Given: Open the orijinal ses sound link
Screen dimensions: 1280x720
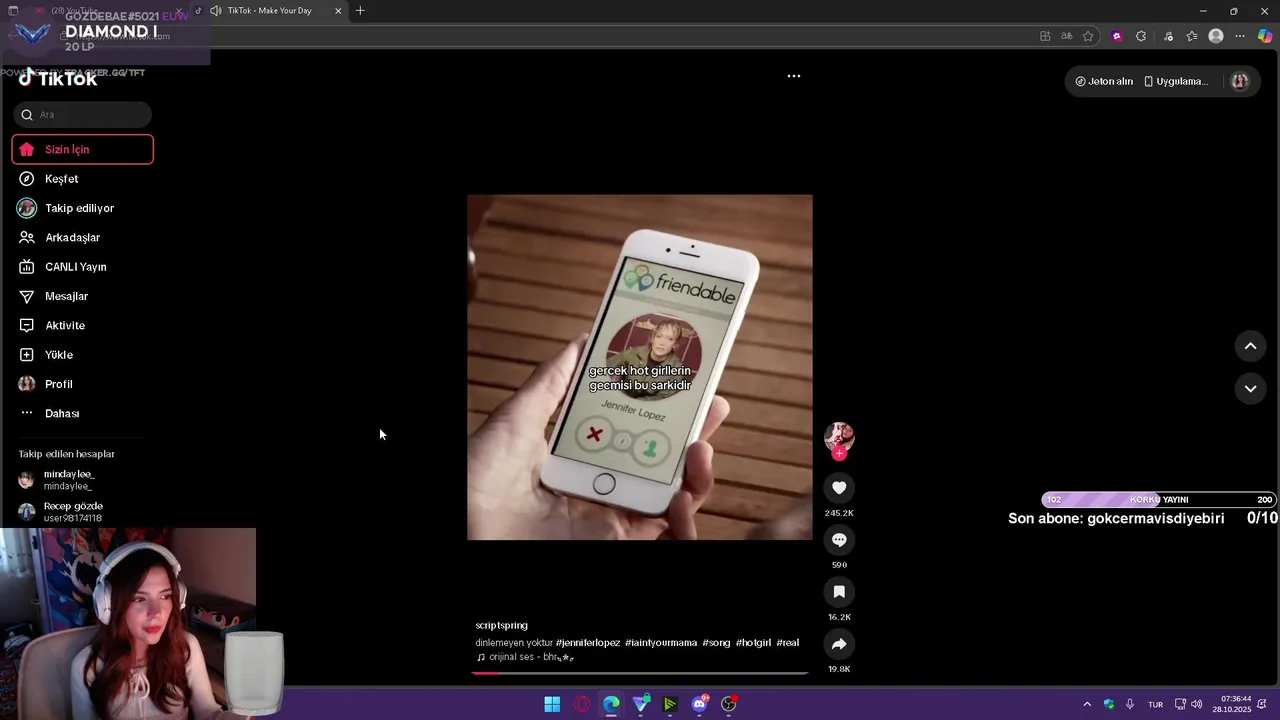Looking at the screenshot, I should (525, 657).
